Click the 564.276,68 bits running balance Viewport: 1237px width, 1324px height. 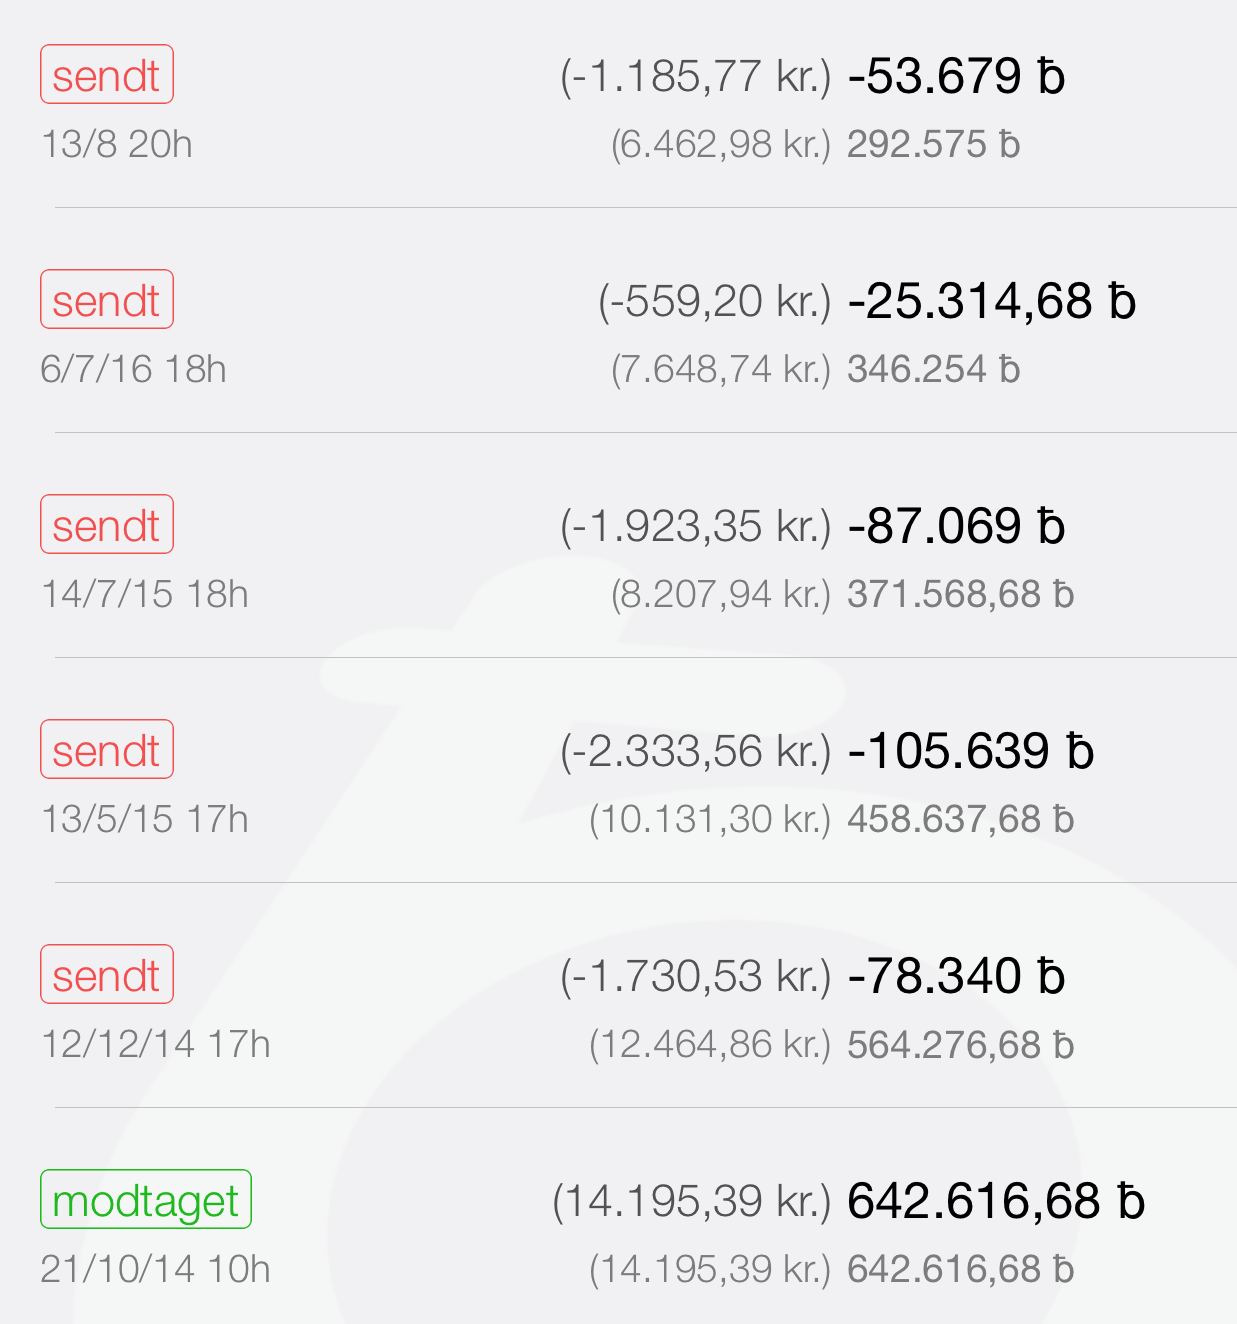pos(960,1045)
